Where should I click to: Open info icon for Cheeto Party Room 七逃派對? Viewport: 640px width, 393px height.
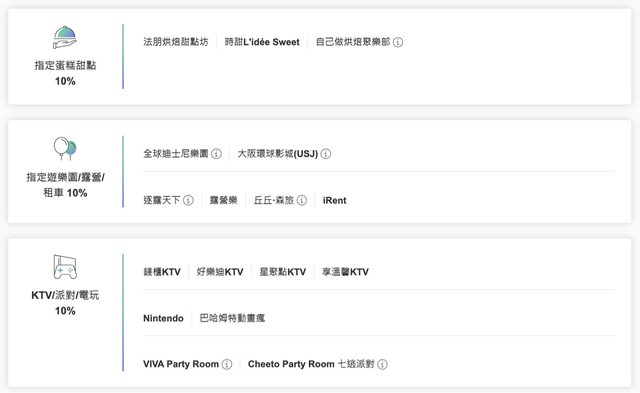point(382,364)
